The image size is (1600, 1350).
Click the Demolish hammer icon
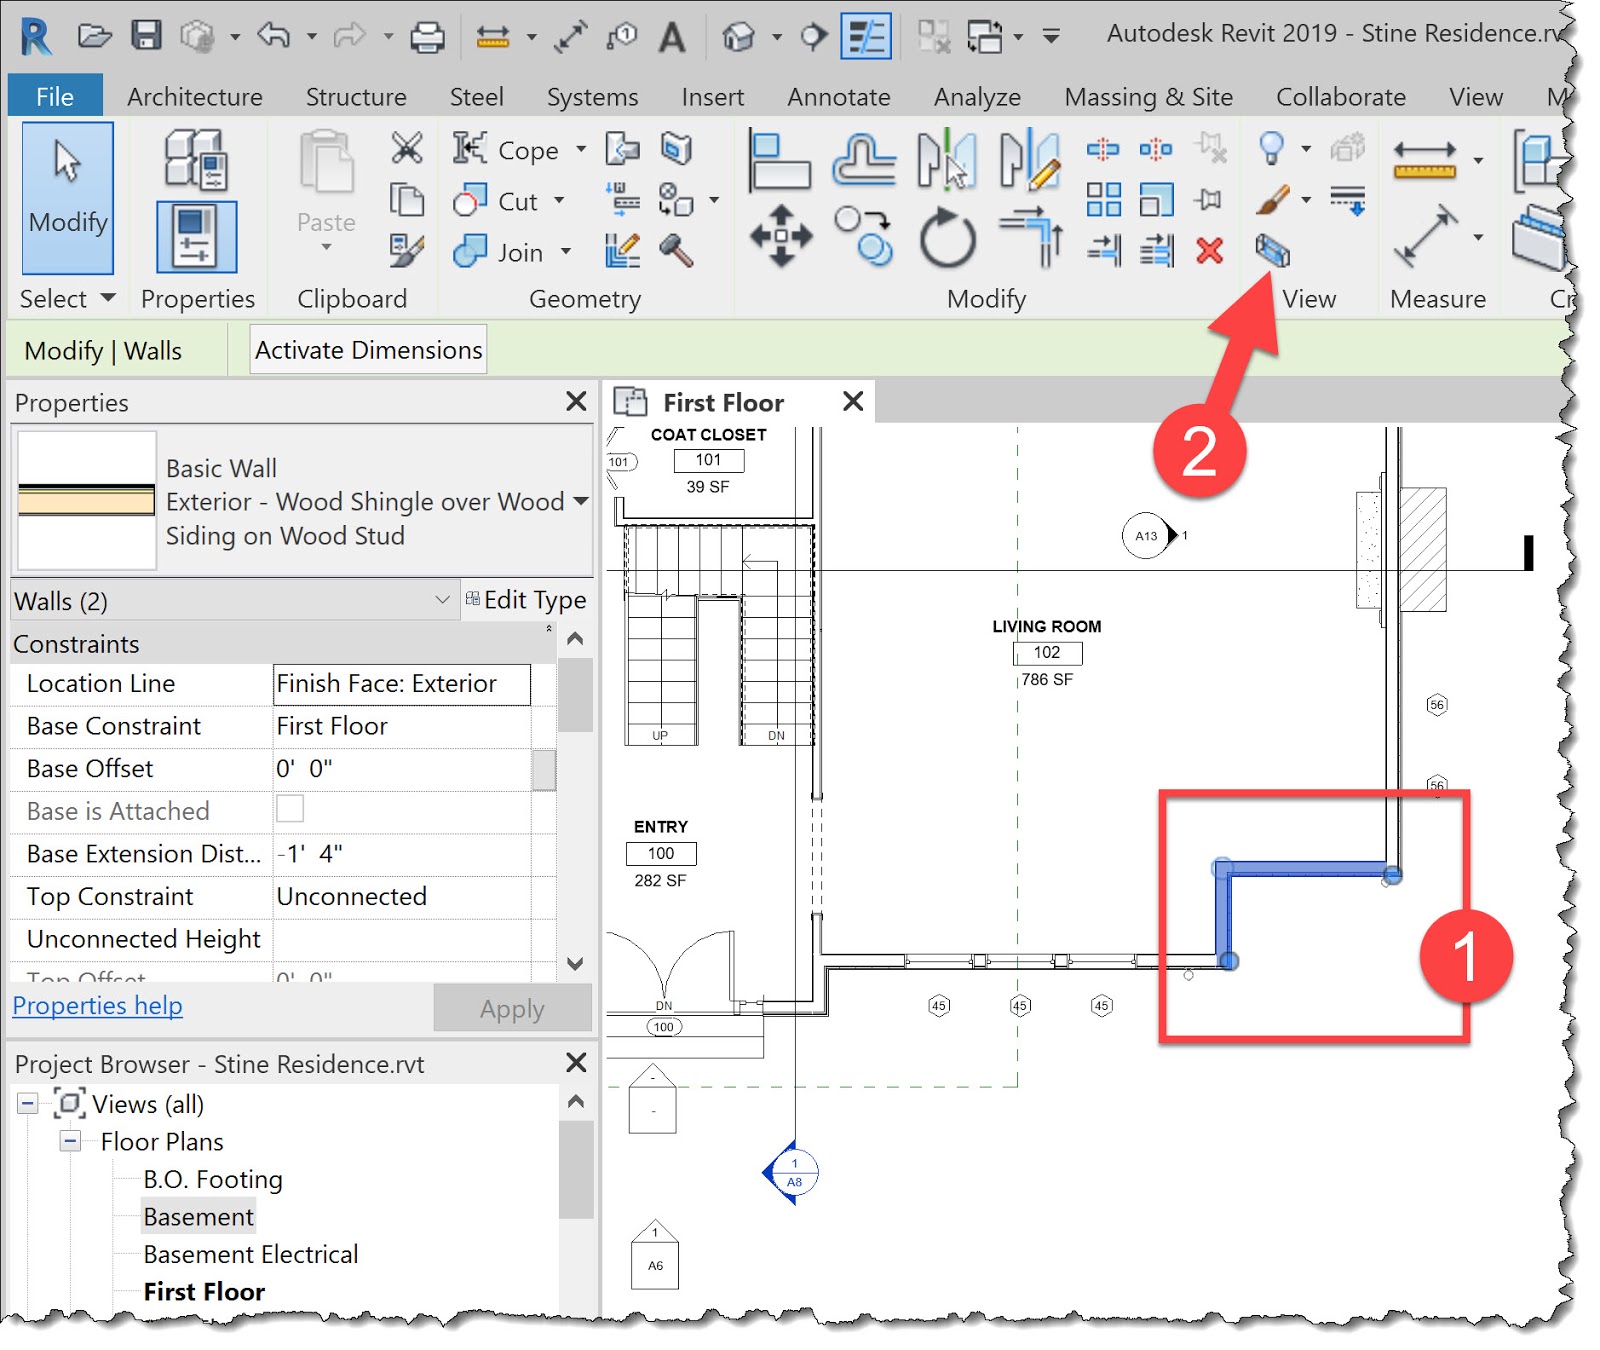(676, 250)
